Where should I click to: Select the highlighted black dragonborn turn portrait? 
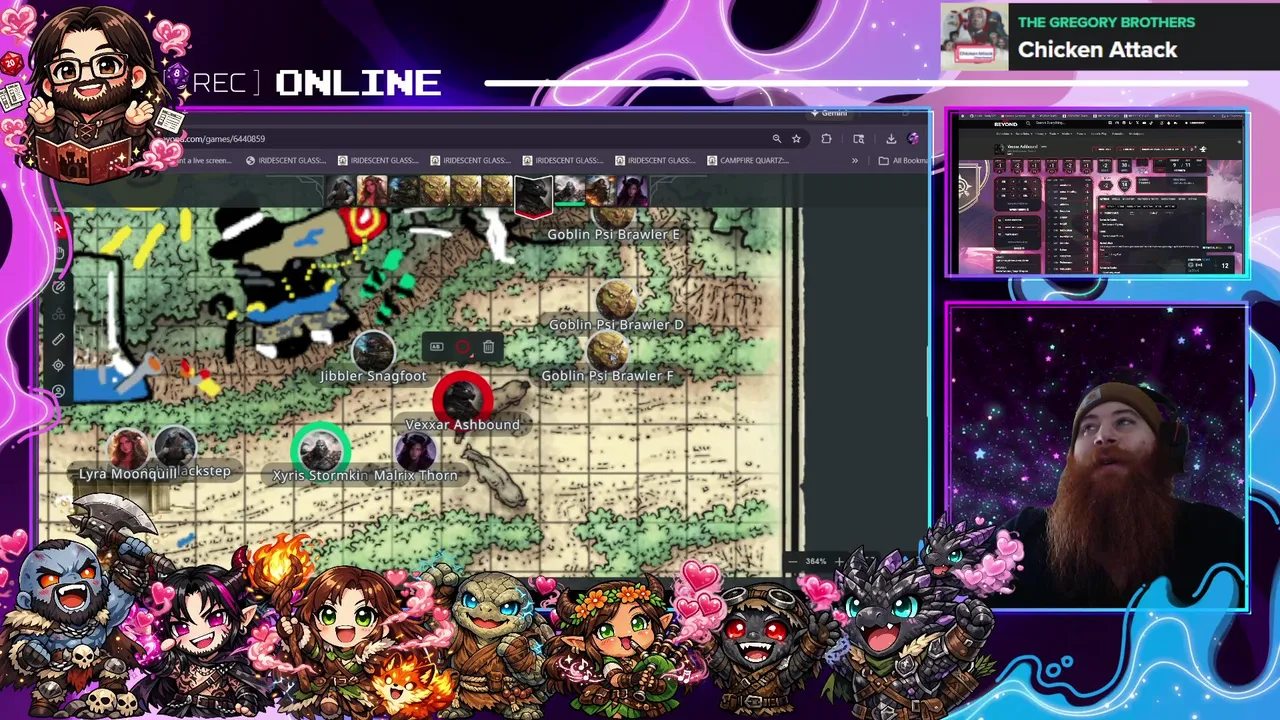click(x=533, y=195)
